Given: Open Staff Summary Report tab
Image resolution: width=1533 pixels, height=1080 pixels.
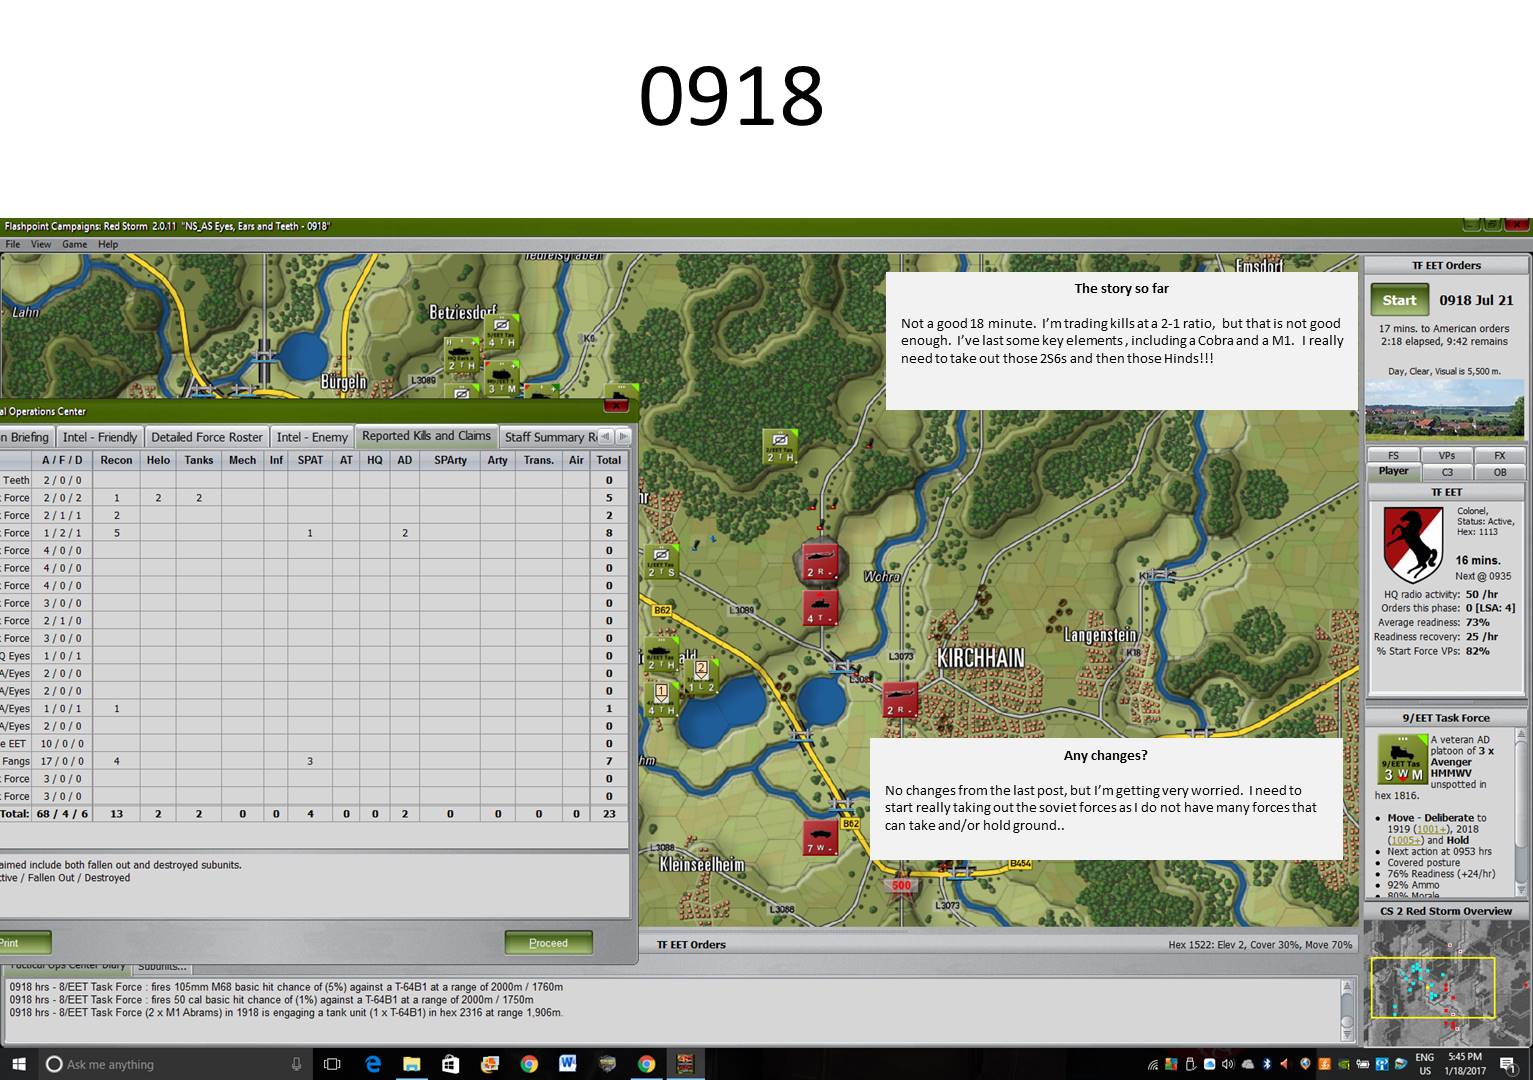Looking at the screenshot, I should [x=551, y=437].
